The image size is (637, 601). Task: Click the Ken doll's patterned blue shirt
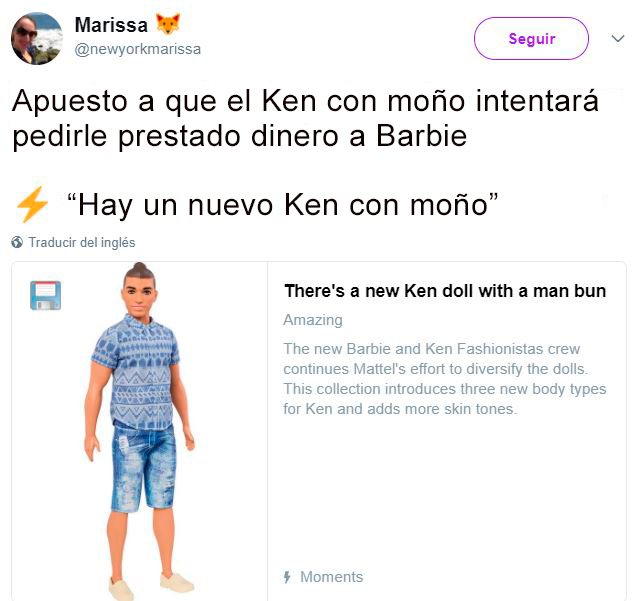[x=136, y=372]
